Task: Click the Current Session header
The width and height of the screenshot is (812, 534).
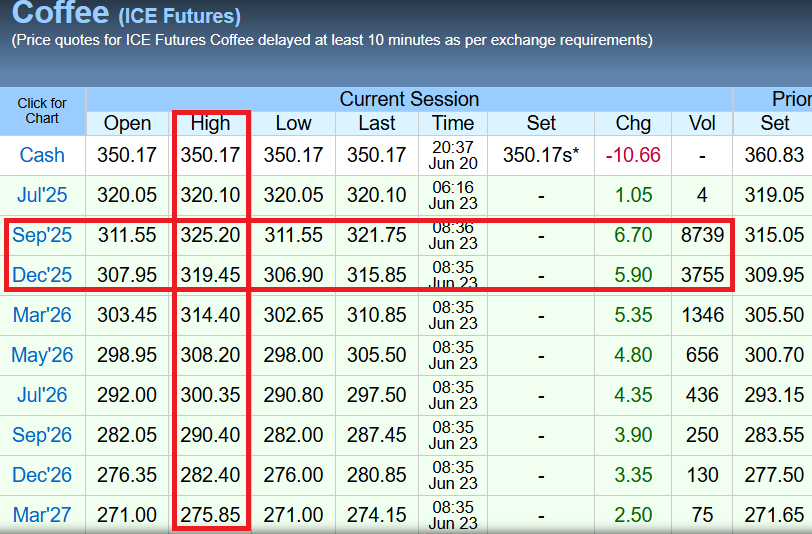Action: click(x=409, y=99)
